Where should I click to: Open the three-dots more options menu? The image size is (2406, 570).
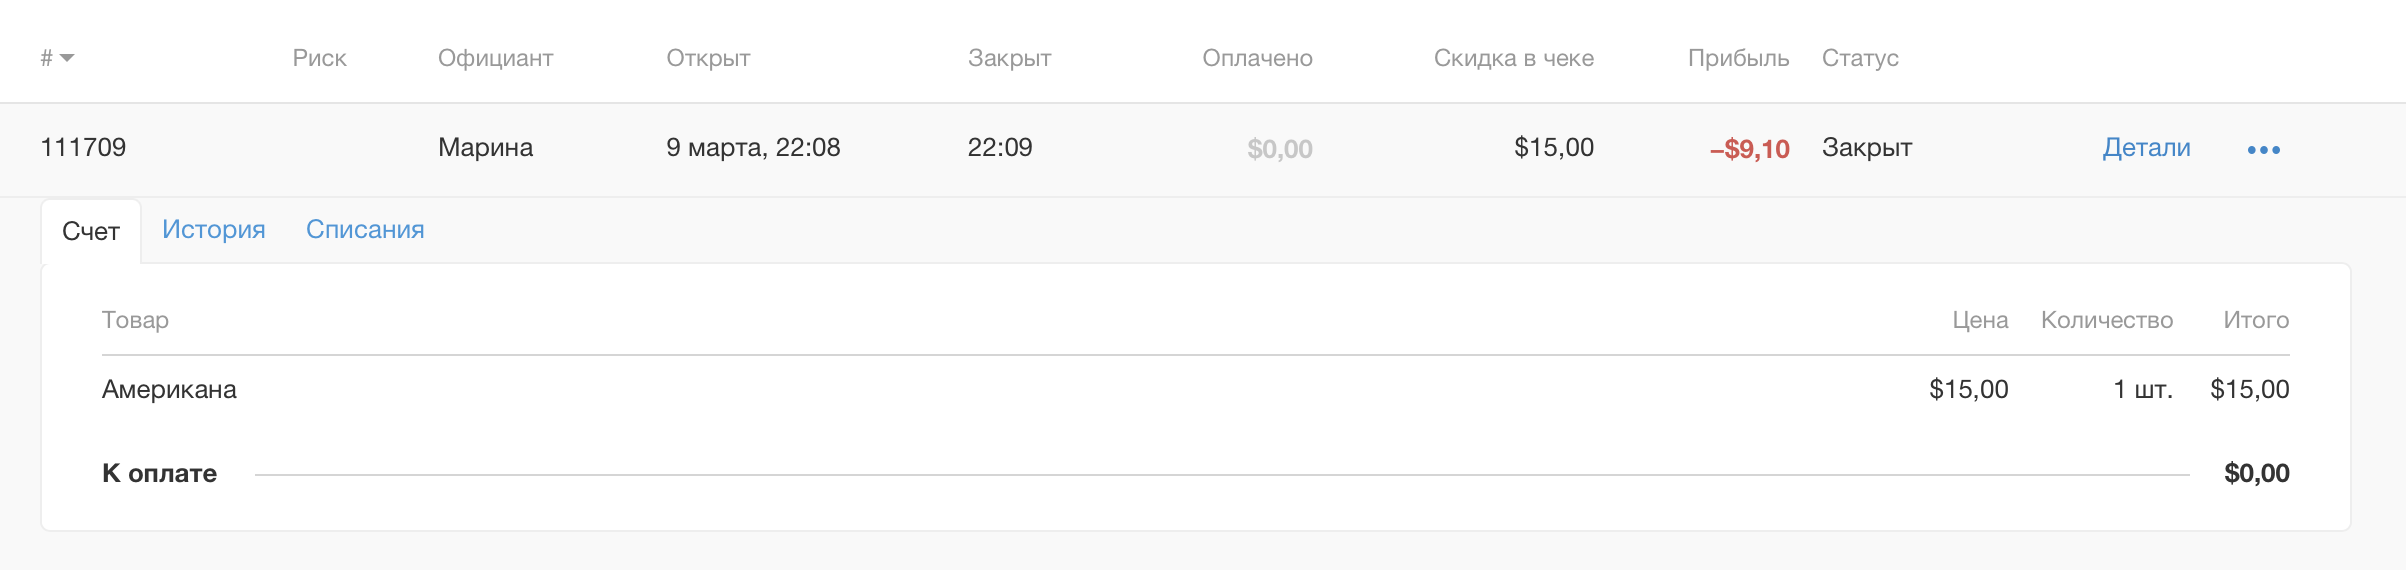(x=2263, y=150)
